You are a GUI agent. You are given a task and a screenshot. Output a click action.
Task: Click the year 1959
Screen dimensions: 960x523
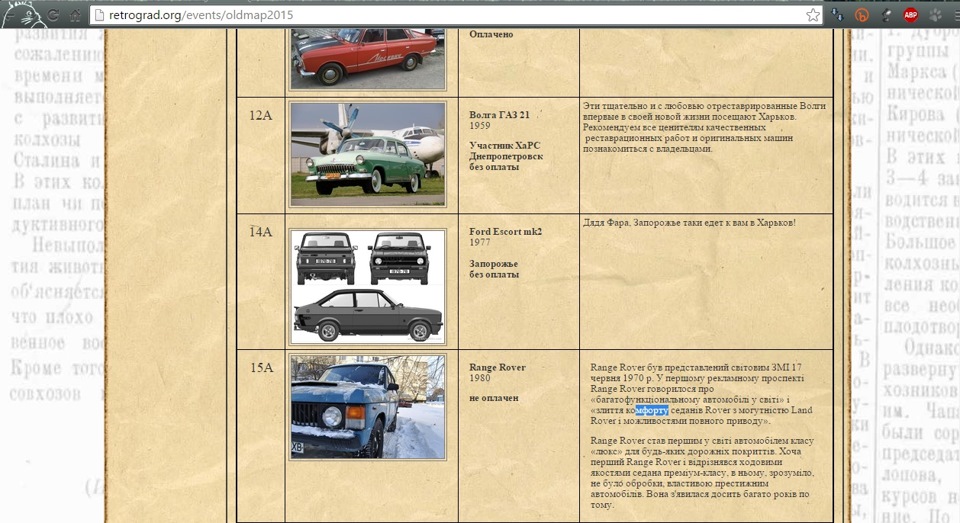[x=479, y=126]
